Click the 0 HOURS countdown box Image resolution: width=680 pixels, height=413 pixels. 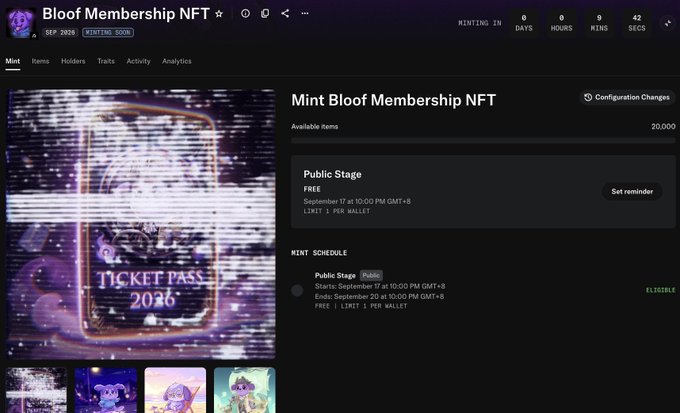562,23
